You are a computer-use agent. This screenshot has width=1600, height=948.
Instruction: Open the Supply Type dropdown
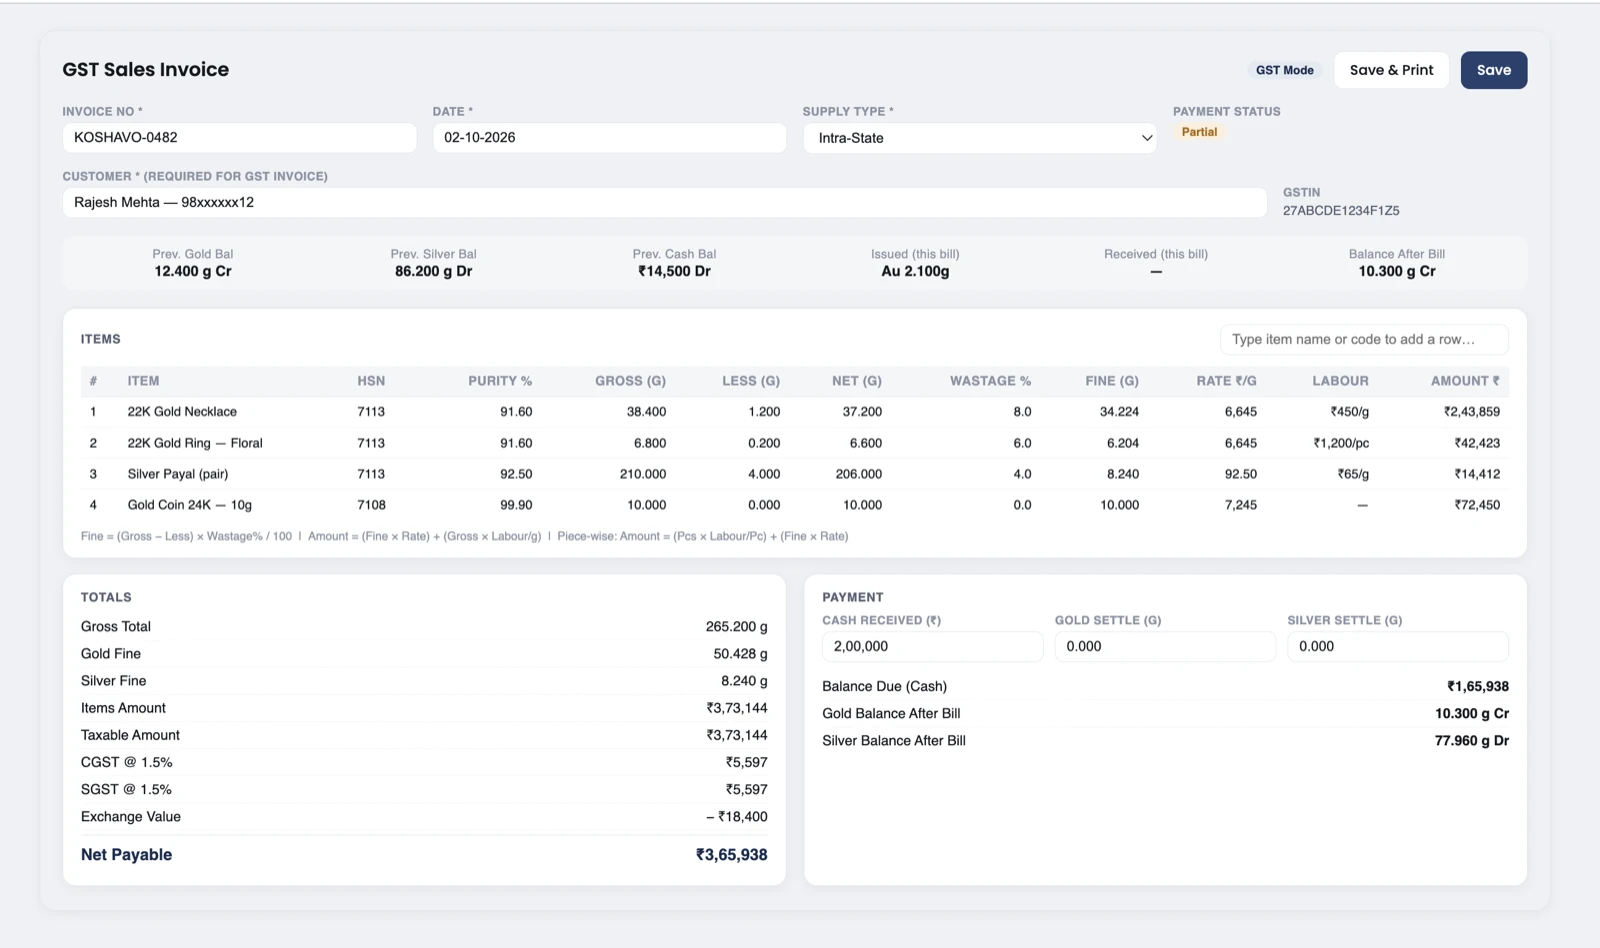(x=979, y=138)
